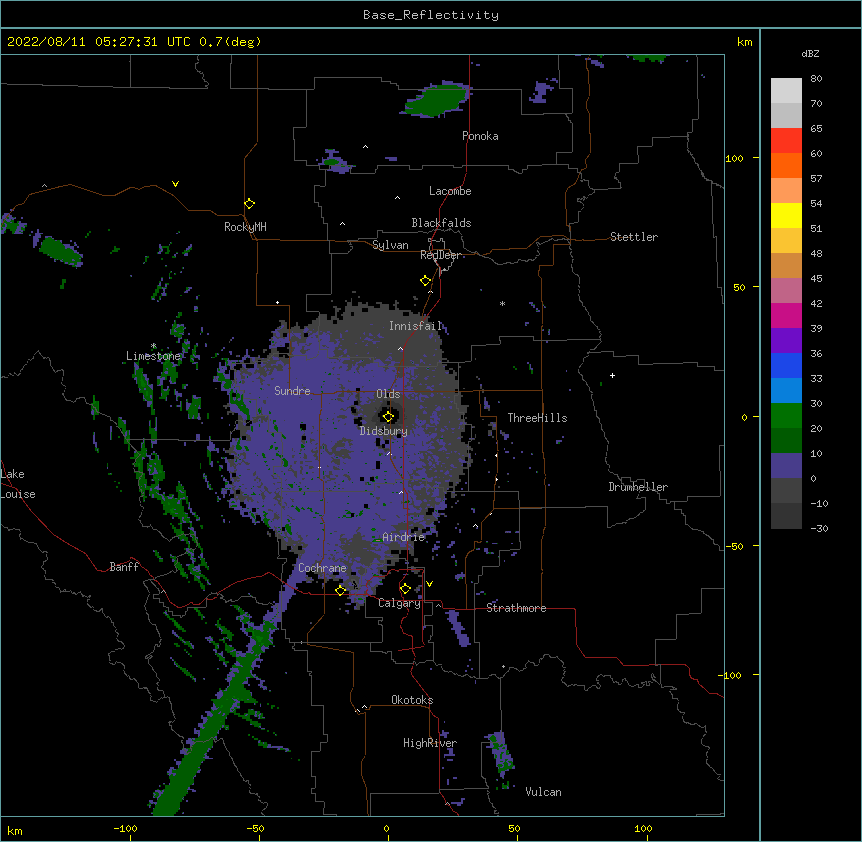Click the asterisk marker above Limestone
This screenshot has width=862, height=842.
click(153, 346)
